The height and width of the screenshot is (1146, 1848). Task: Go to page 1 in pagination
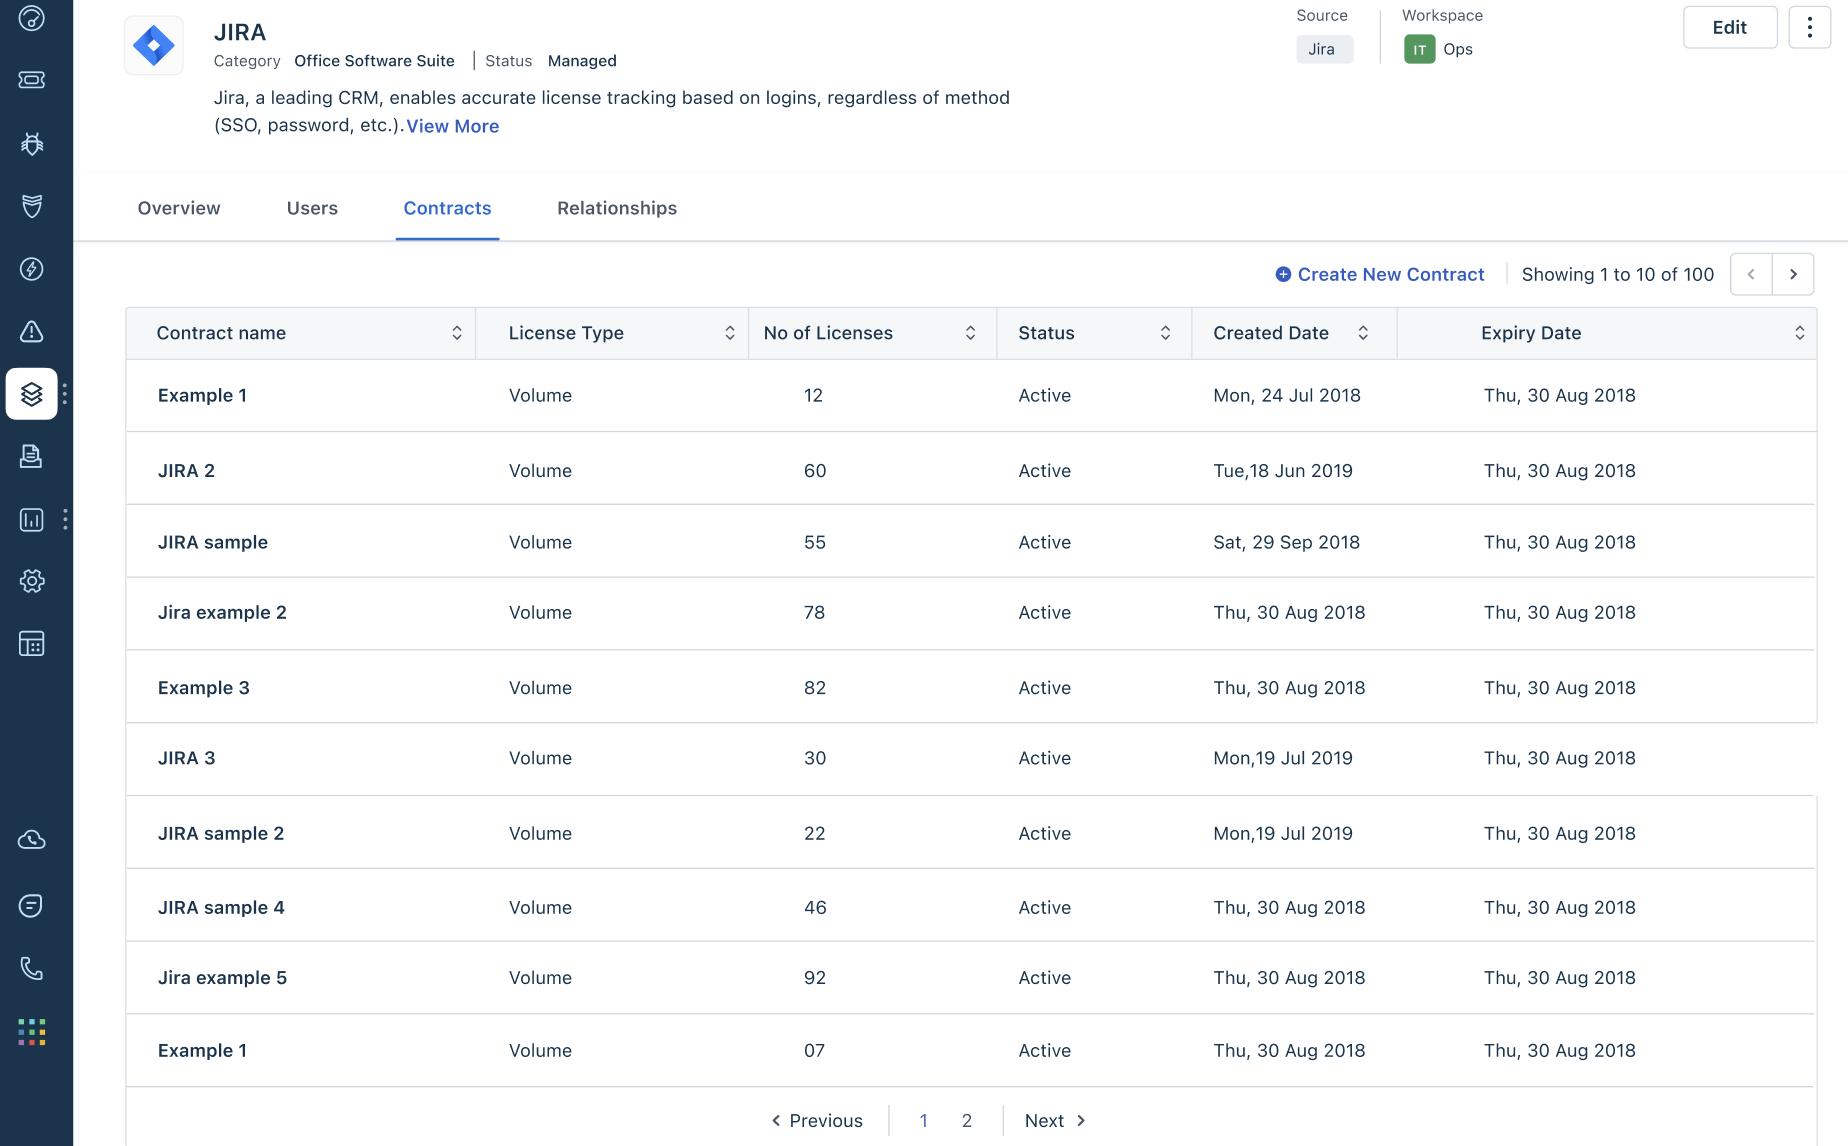click(924, 1121)
